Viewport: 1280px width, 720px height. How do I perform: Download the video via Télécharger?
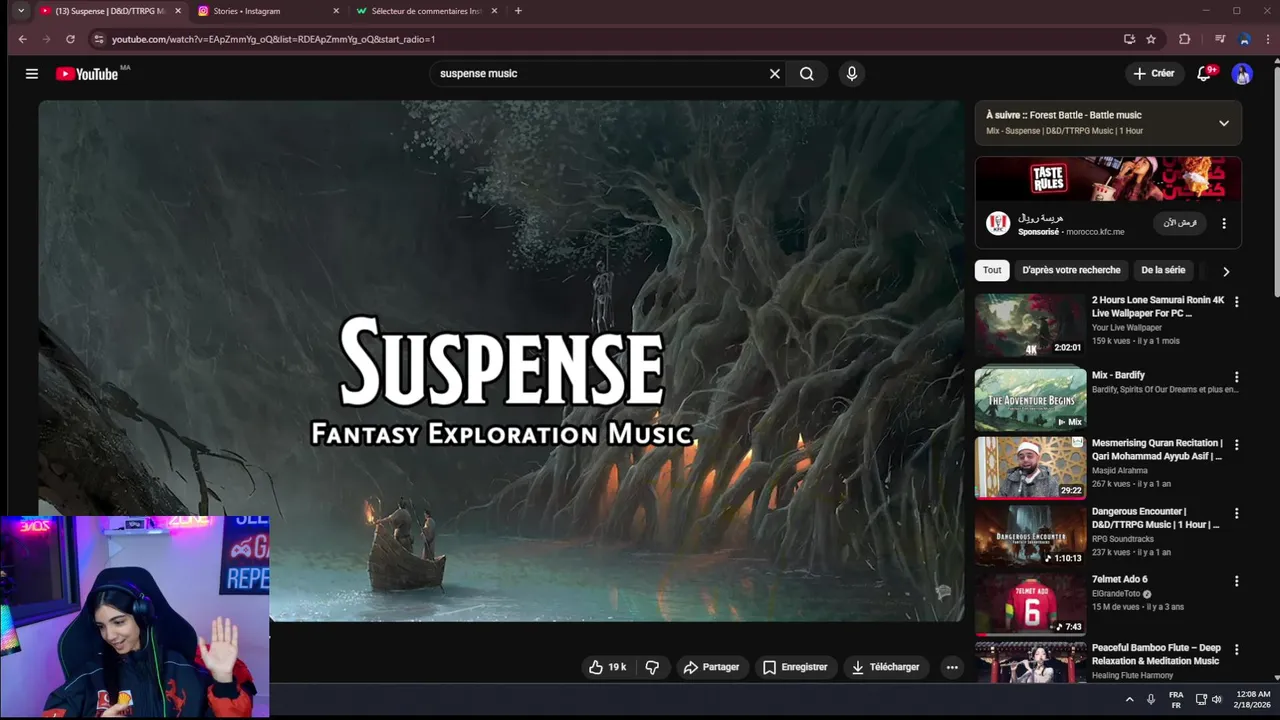click(x=885, y=667)
